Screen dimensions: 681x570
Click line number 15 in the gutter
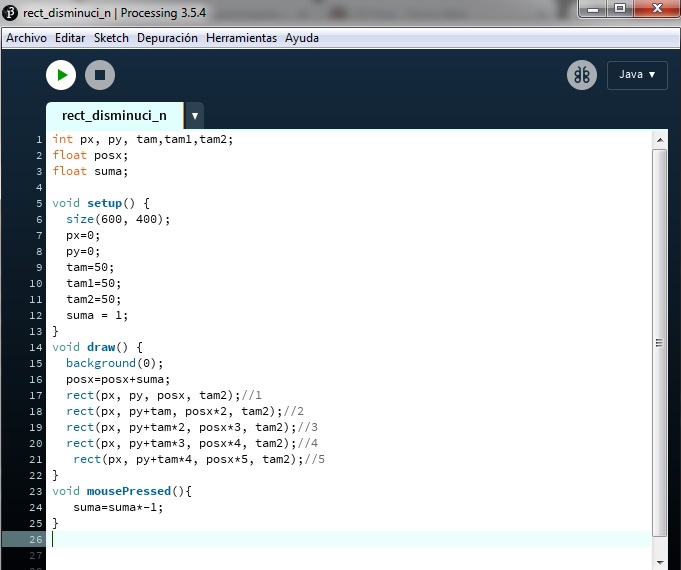(36, 363)
